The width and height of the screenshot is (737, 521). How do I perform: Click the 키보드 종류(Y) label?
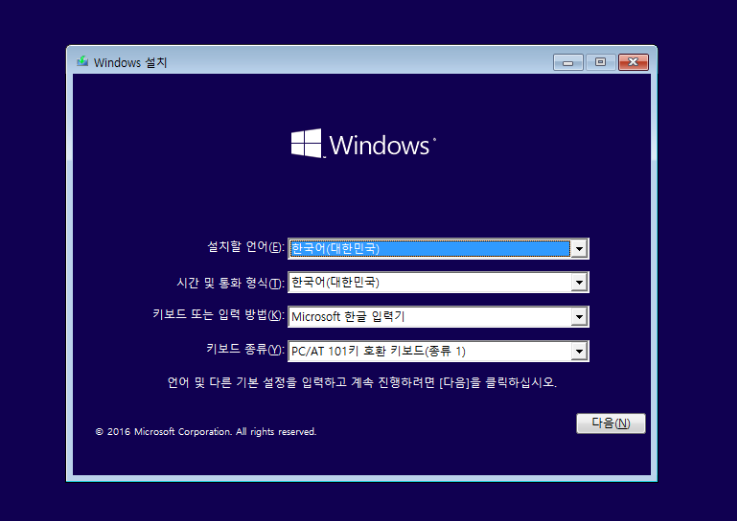245,351
